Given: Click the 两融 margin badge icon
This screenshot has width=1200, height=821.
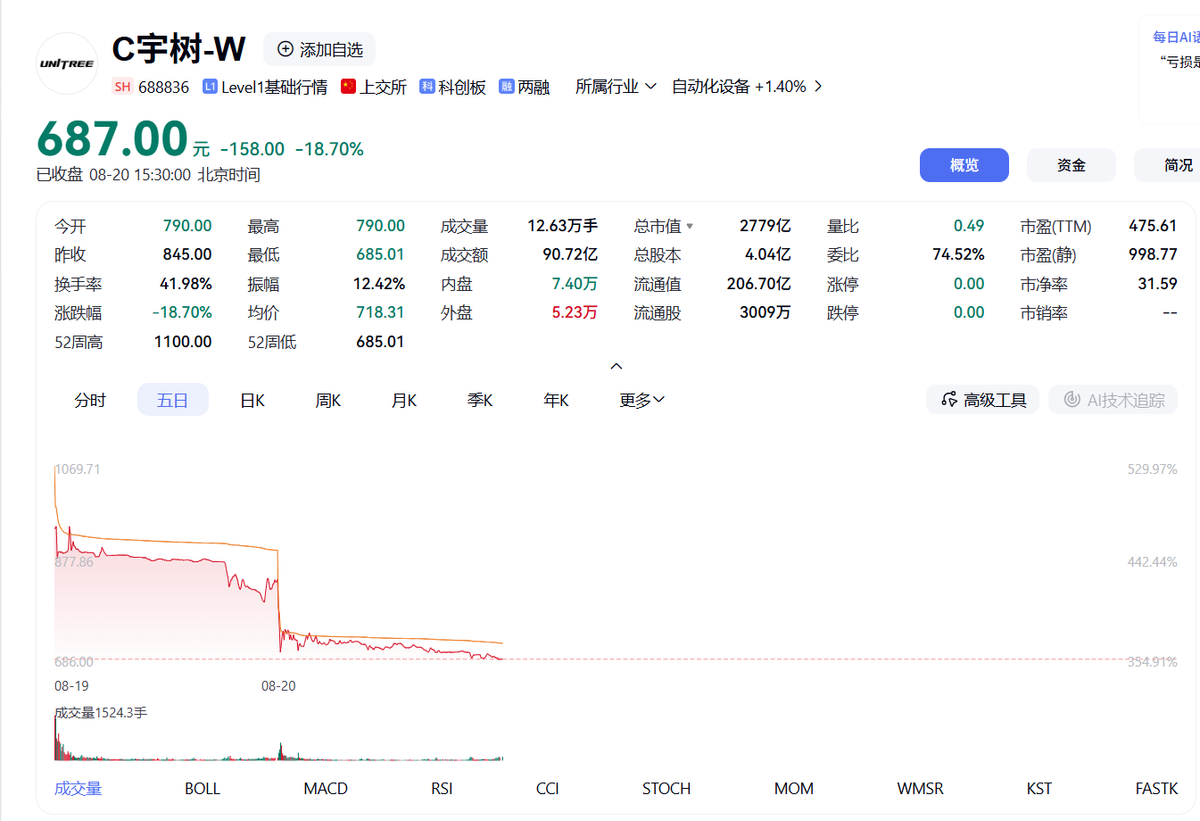Looking at the screenshot, I should pos(506,87).
